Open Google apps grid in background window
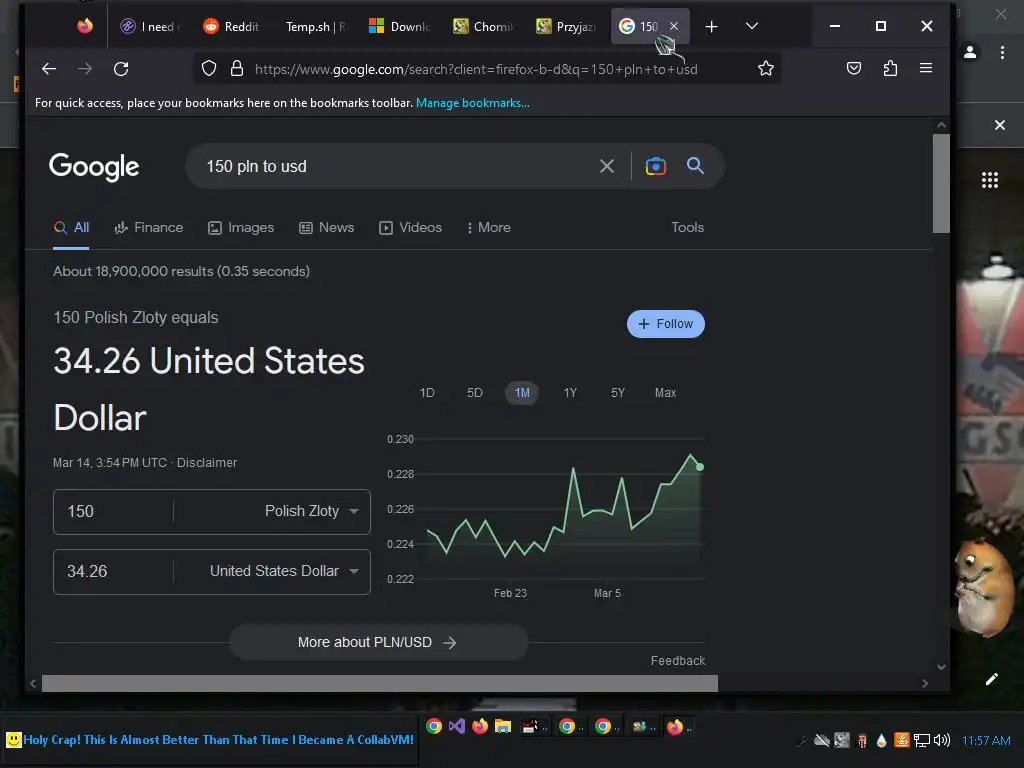This screenshot has height=768, width=1024. (x=989, y=180)
